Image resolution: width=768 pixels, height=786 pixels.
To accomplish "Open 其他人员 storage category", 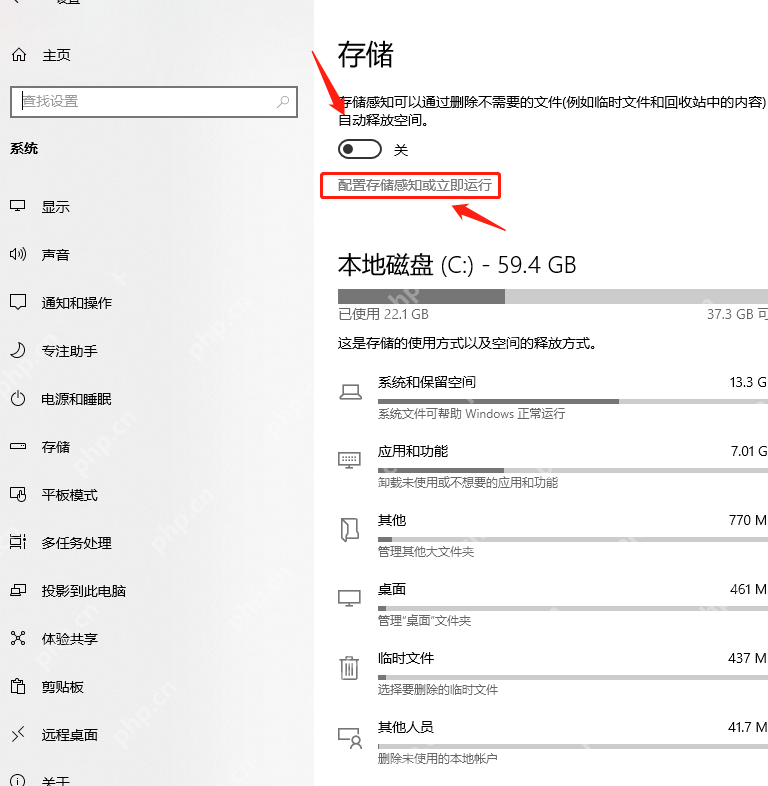I will 553,742.
